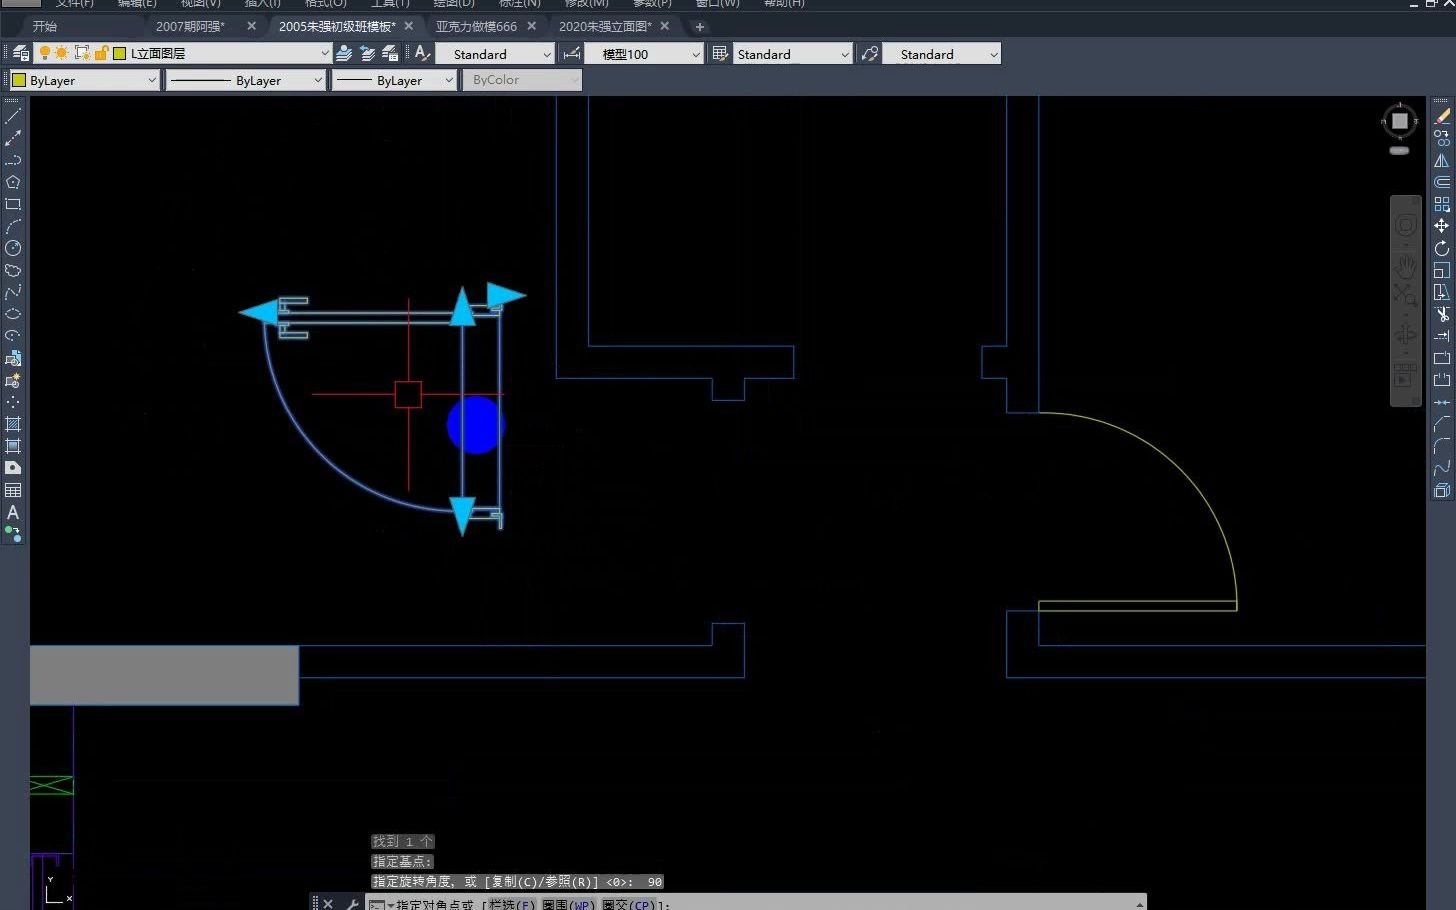Image resolution: width=1456 pixels, height=910 pixels.
Task: Select the Spline tool
Action: [x=13, y=292]
